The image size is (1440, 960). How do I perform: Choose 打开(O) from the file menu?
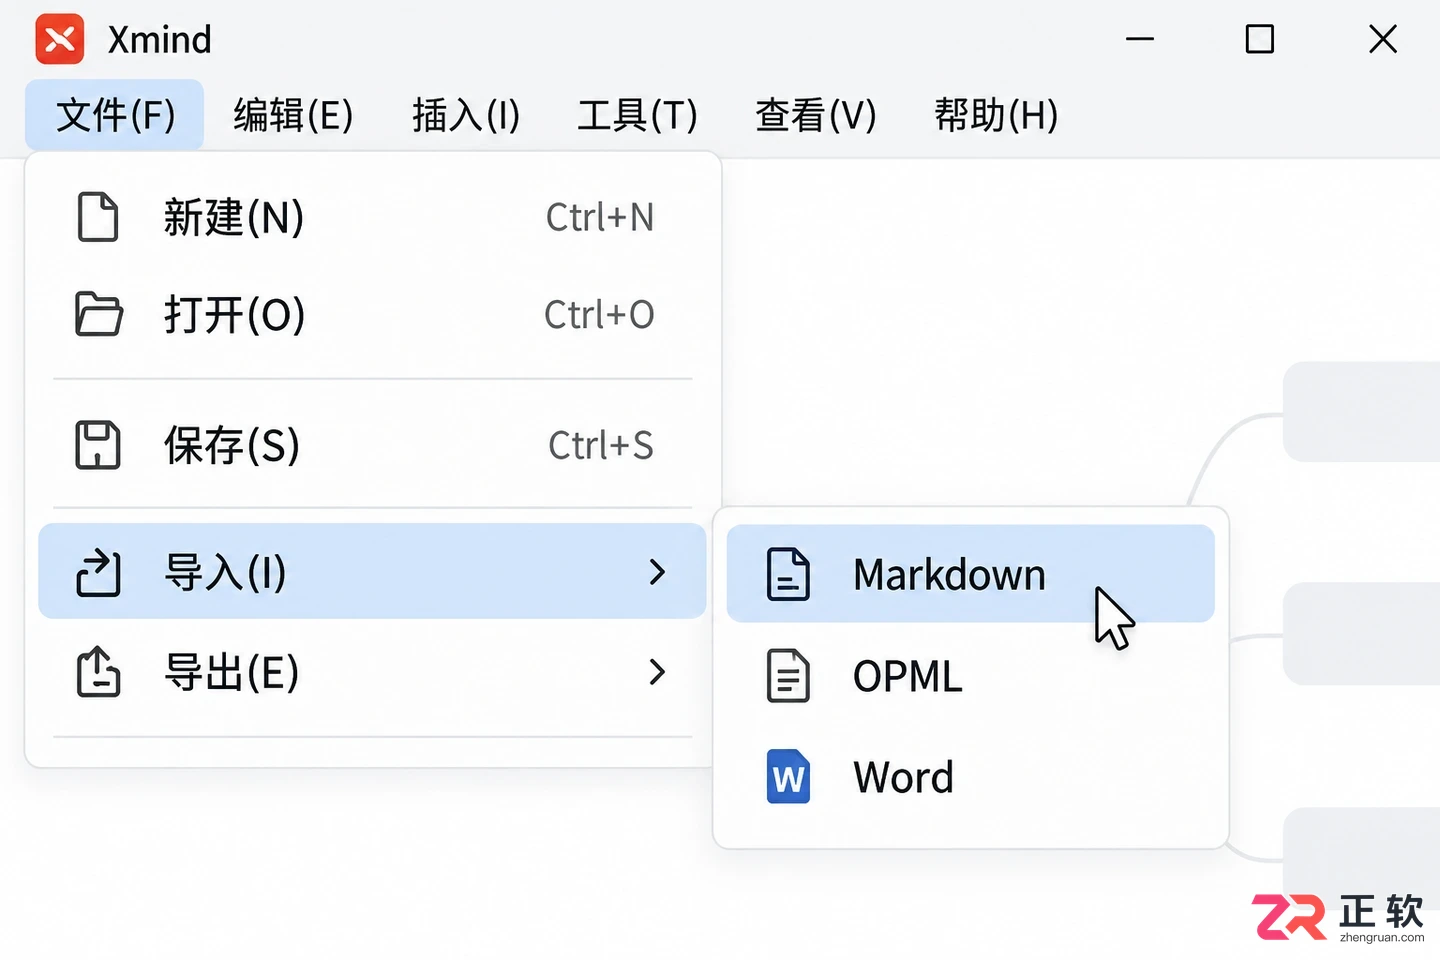click(373, 314)
